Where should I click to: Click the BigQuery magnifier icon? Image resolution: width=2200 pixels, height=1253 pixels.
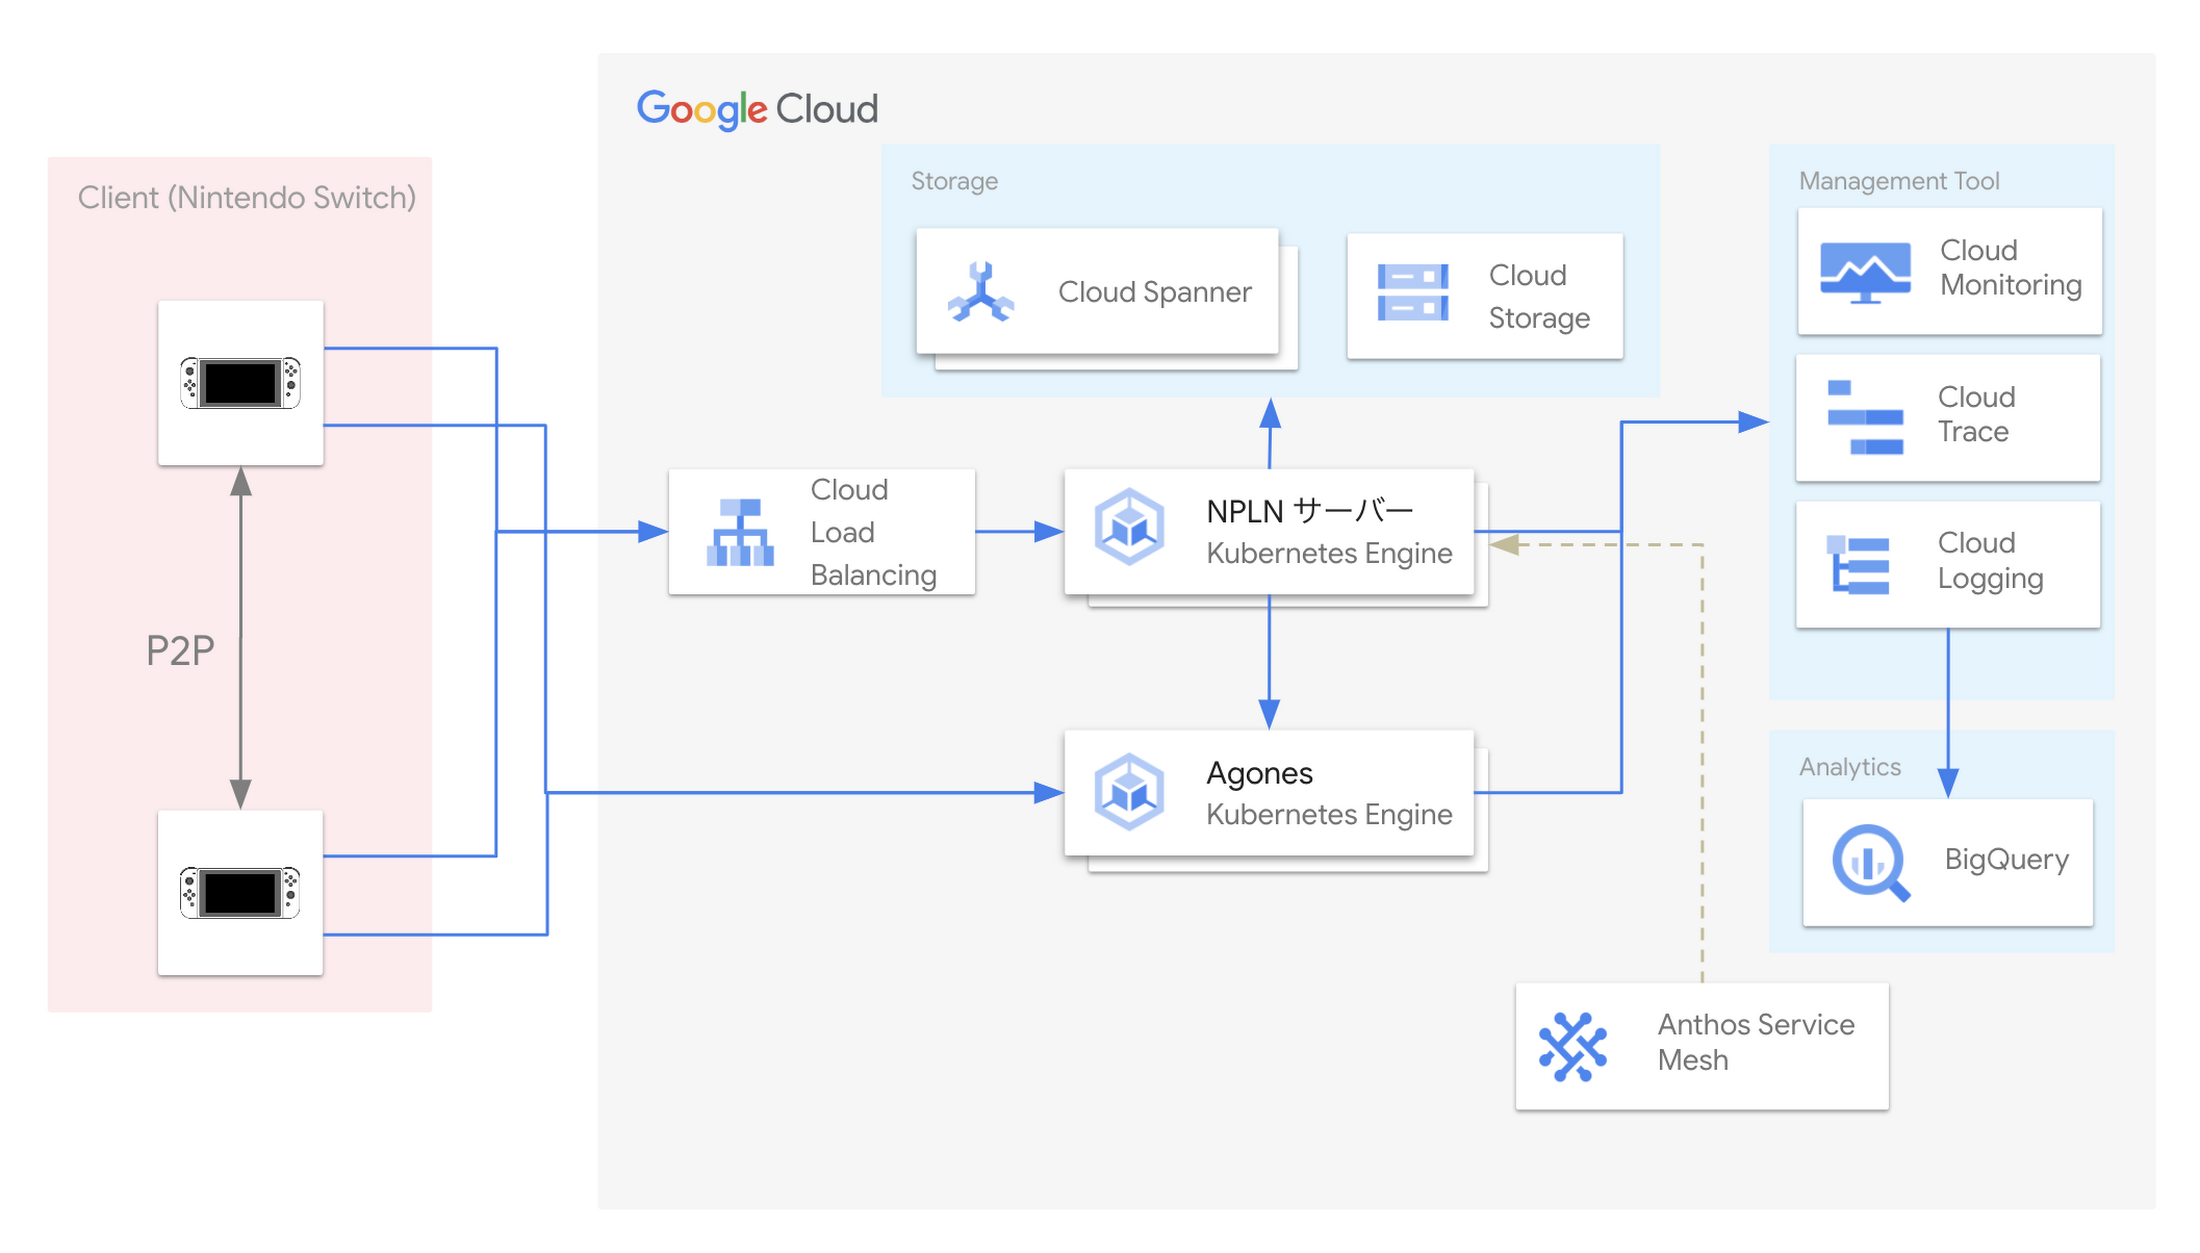tap(1870, 862)
